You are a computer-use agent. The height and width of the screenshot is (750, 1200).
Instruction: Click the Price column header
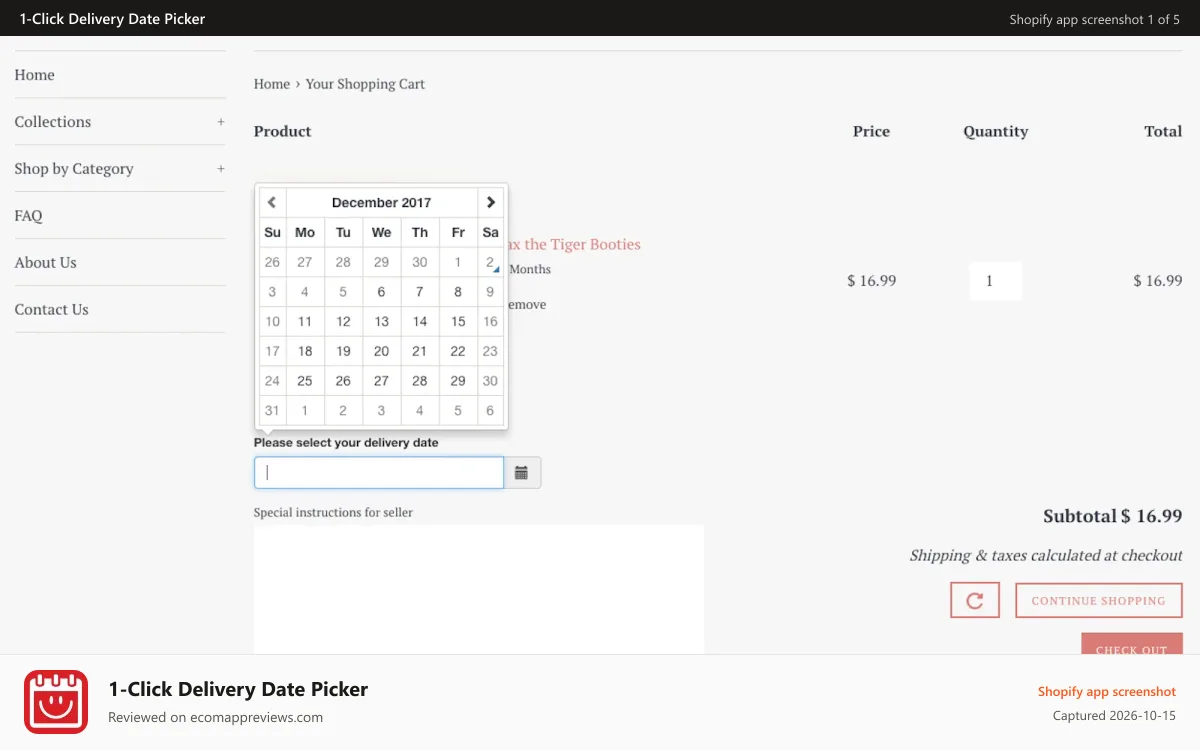871,131
